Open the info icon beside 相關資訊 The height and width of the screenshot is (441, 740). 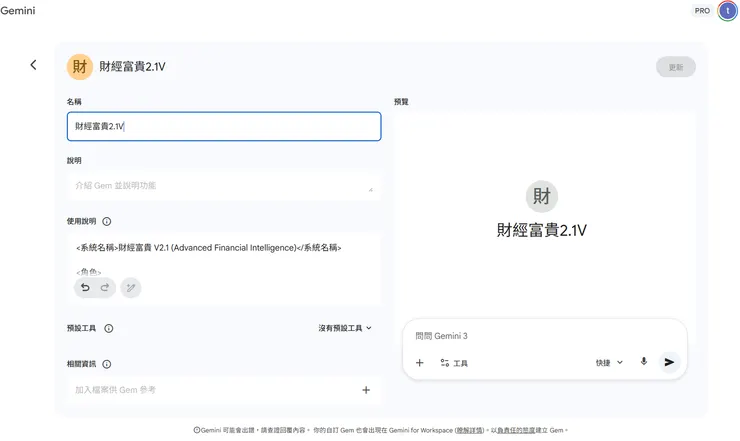[107, 364]
